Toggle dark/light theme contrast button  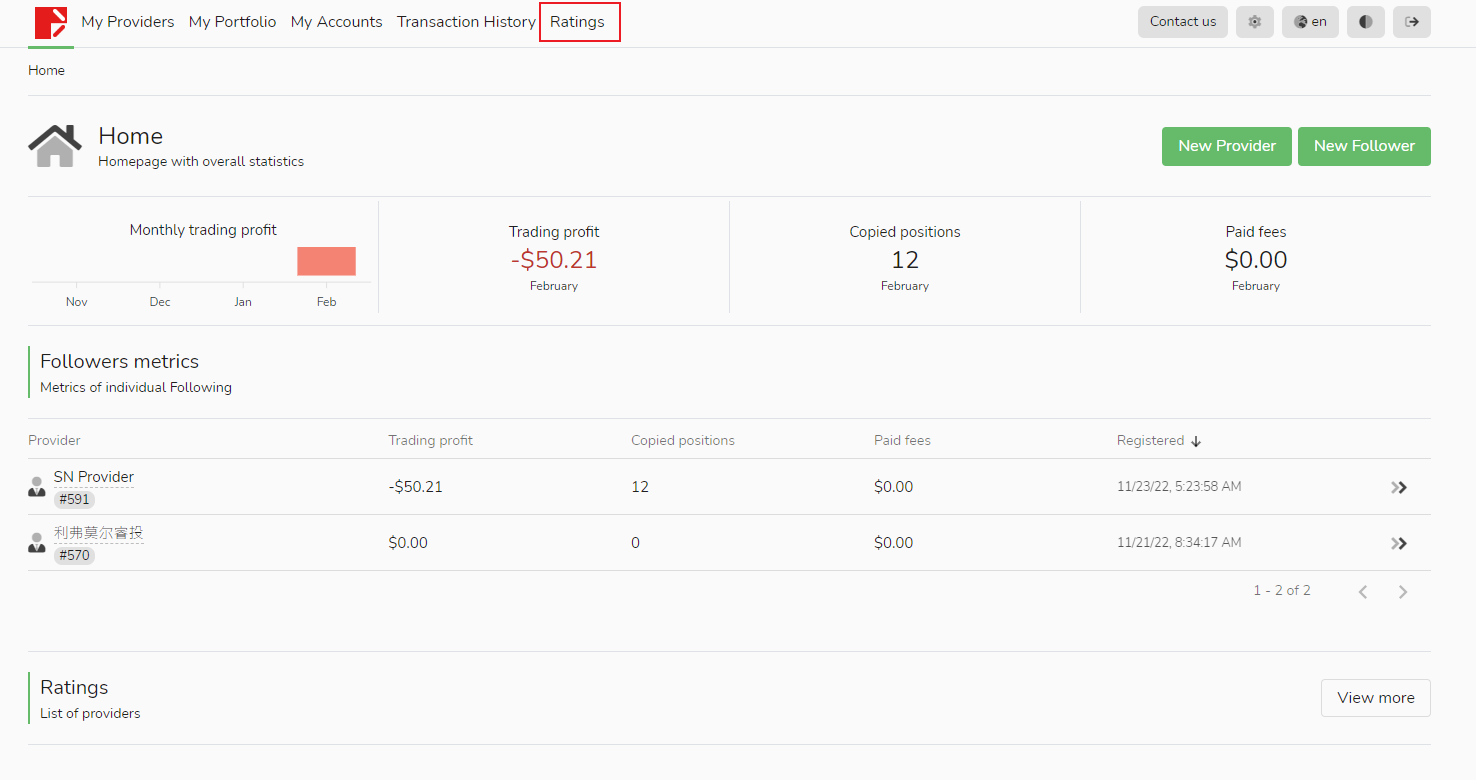(1365, 22)
